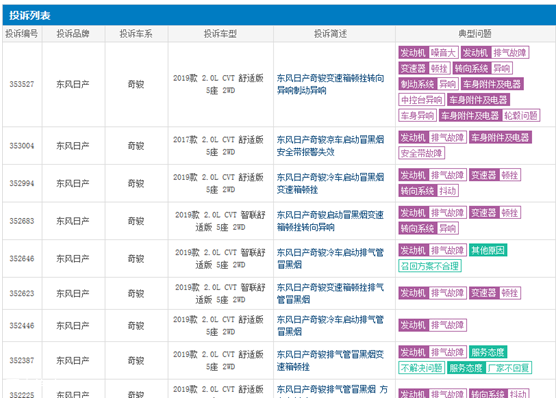Click the 车身附件及电器 tag in row 353004
Viewport: 558px width, 400px height.
coord(500,137)
